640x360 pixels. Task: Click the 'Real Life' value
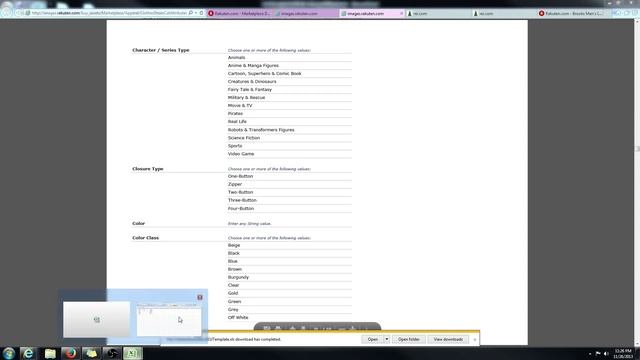(x=237, y=122)
